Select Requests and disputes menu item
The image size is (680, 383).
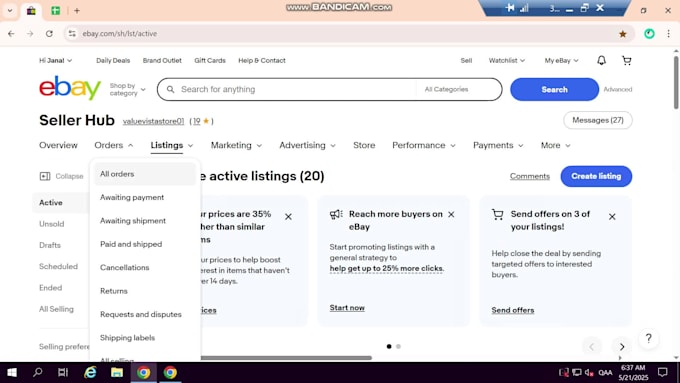(145, 314)
